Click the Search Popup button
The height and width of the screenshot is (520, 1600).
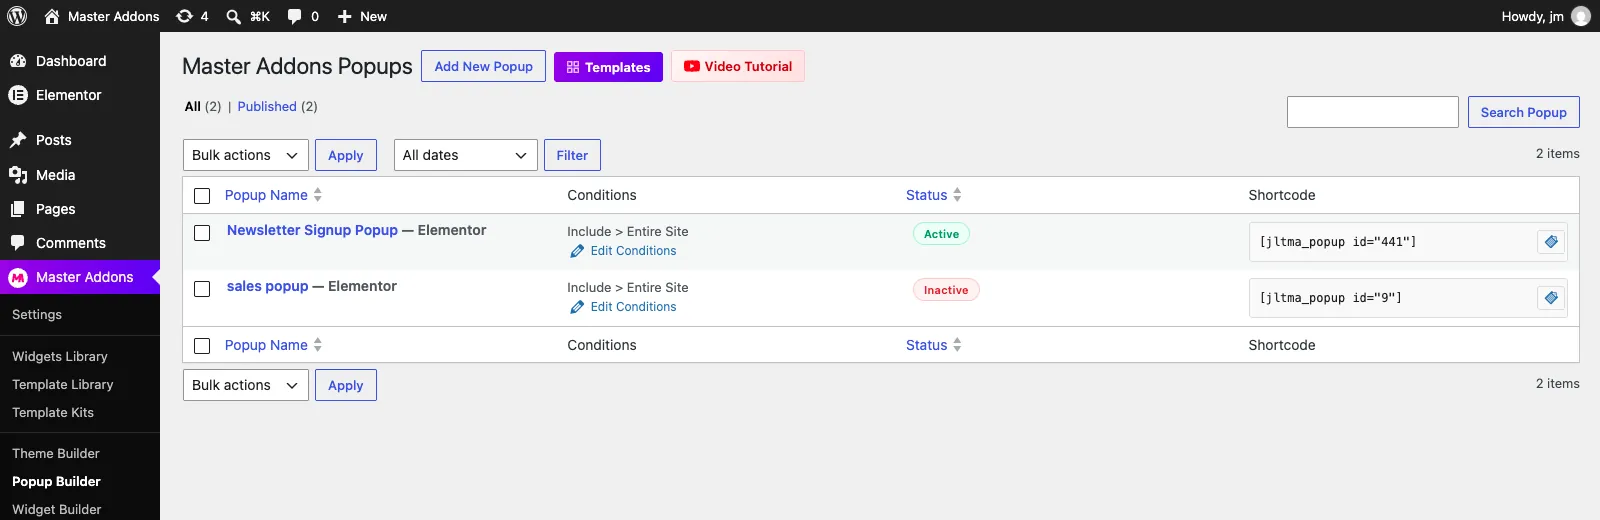point(1524,112)
